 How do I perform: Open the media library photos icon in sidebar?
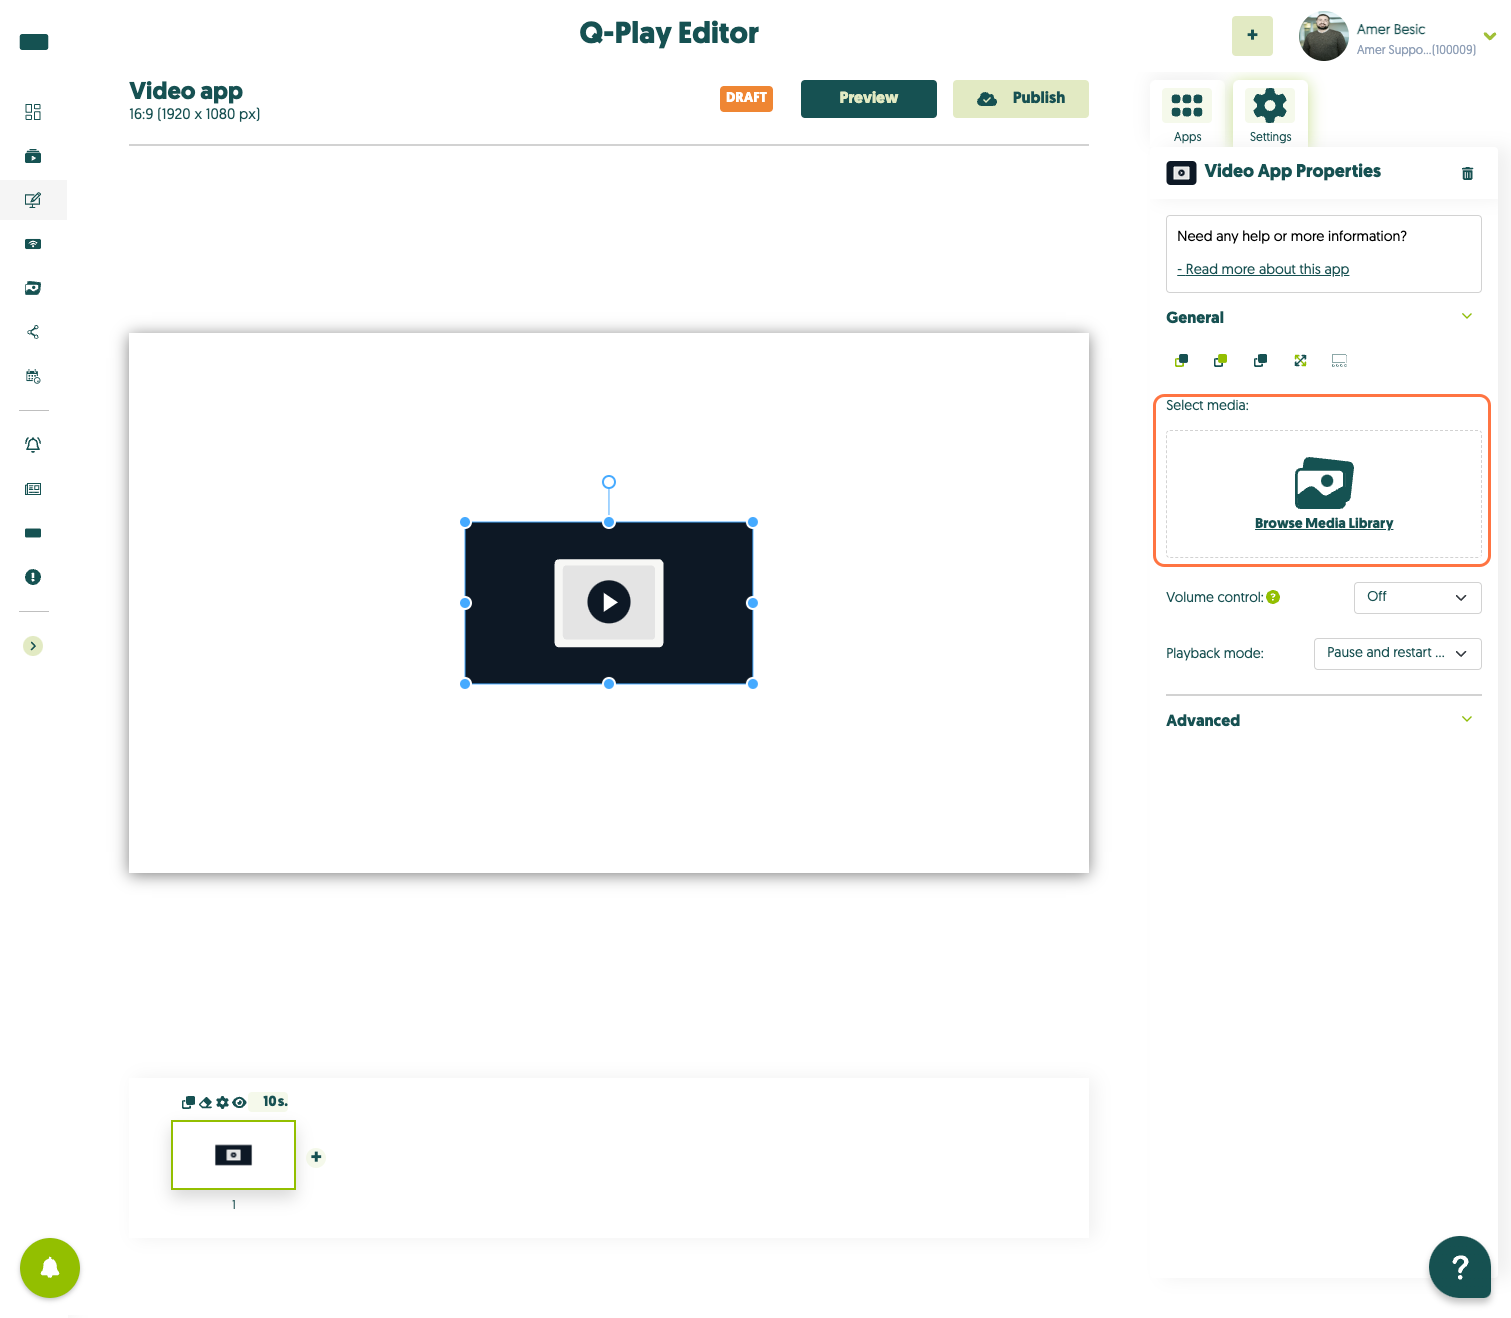33,288
